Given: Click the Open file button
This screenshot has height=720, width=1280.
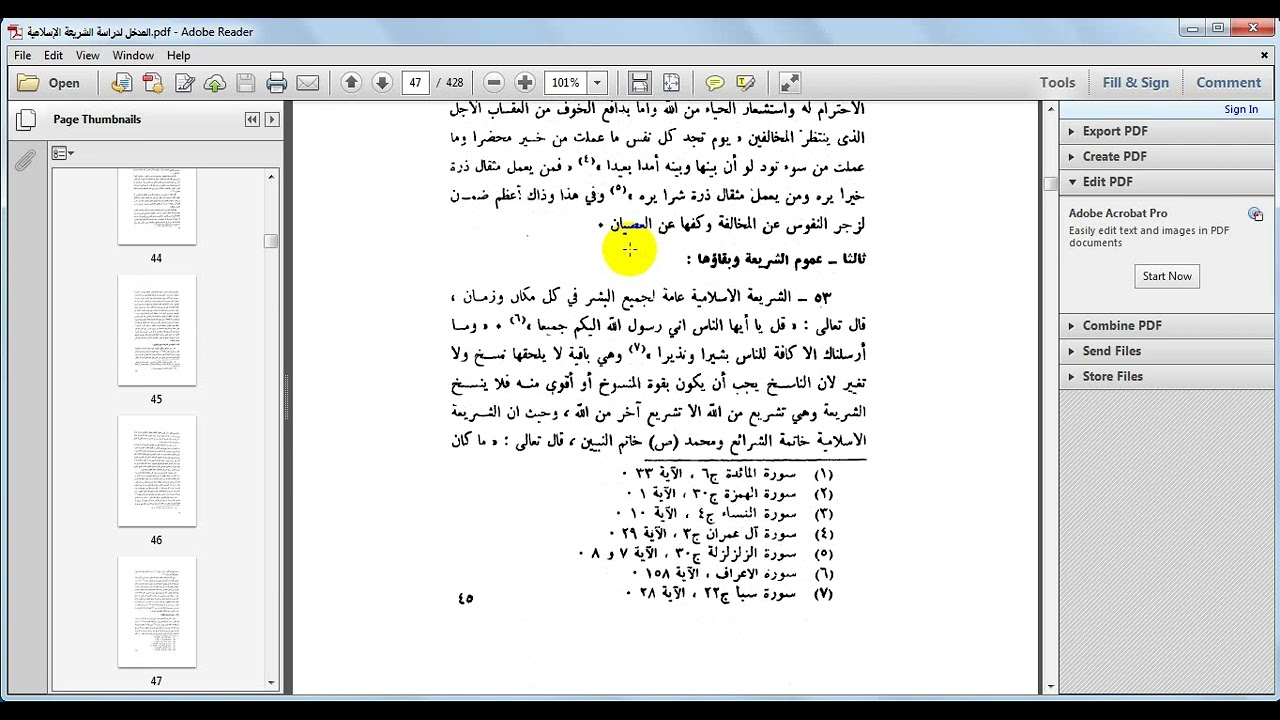Looking at the screenshot, I should pos(48,83).
